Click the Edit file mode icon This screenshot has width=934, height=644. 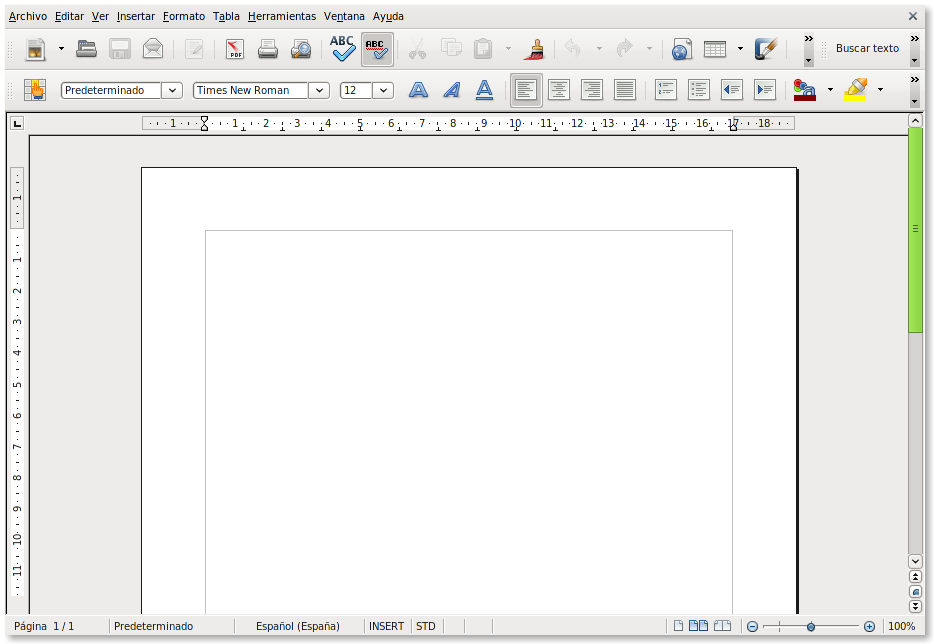194,49
